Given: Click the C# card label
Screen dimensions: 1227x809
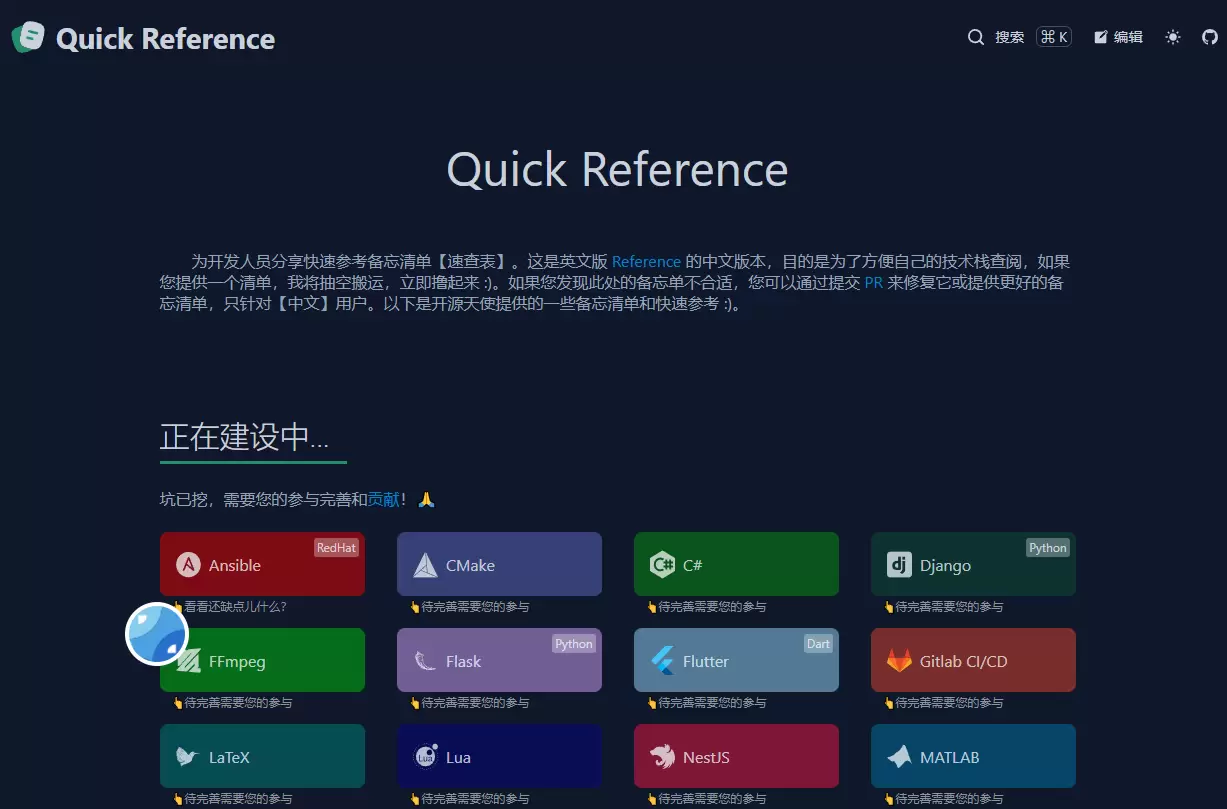Looking at the screenshot, I should point(693,565).
